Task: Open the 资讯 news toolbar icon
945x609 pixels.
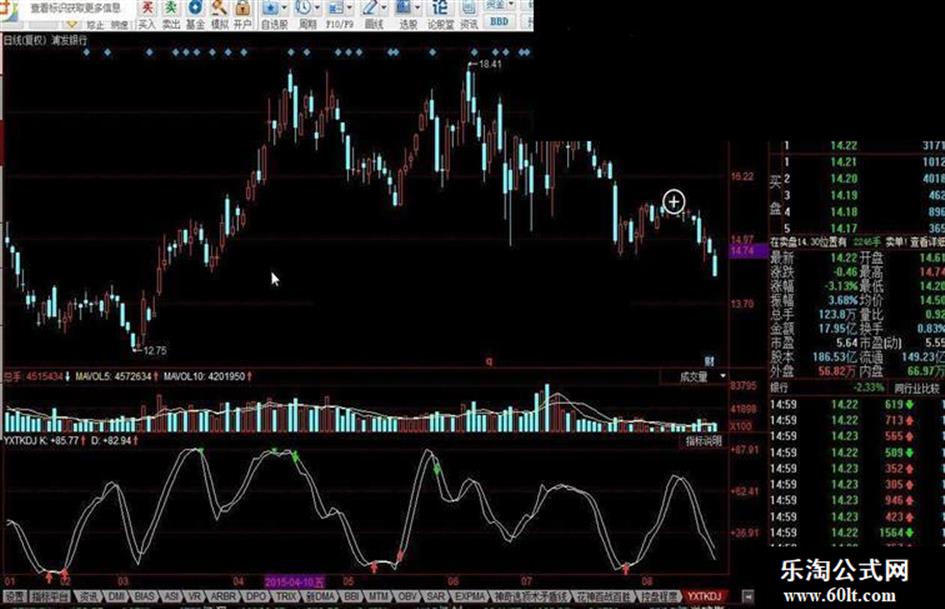Action: 468,14
